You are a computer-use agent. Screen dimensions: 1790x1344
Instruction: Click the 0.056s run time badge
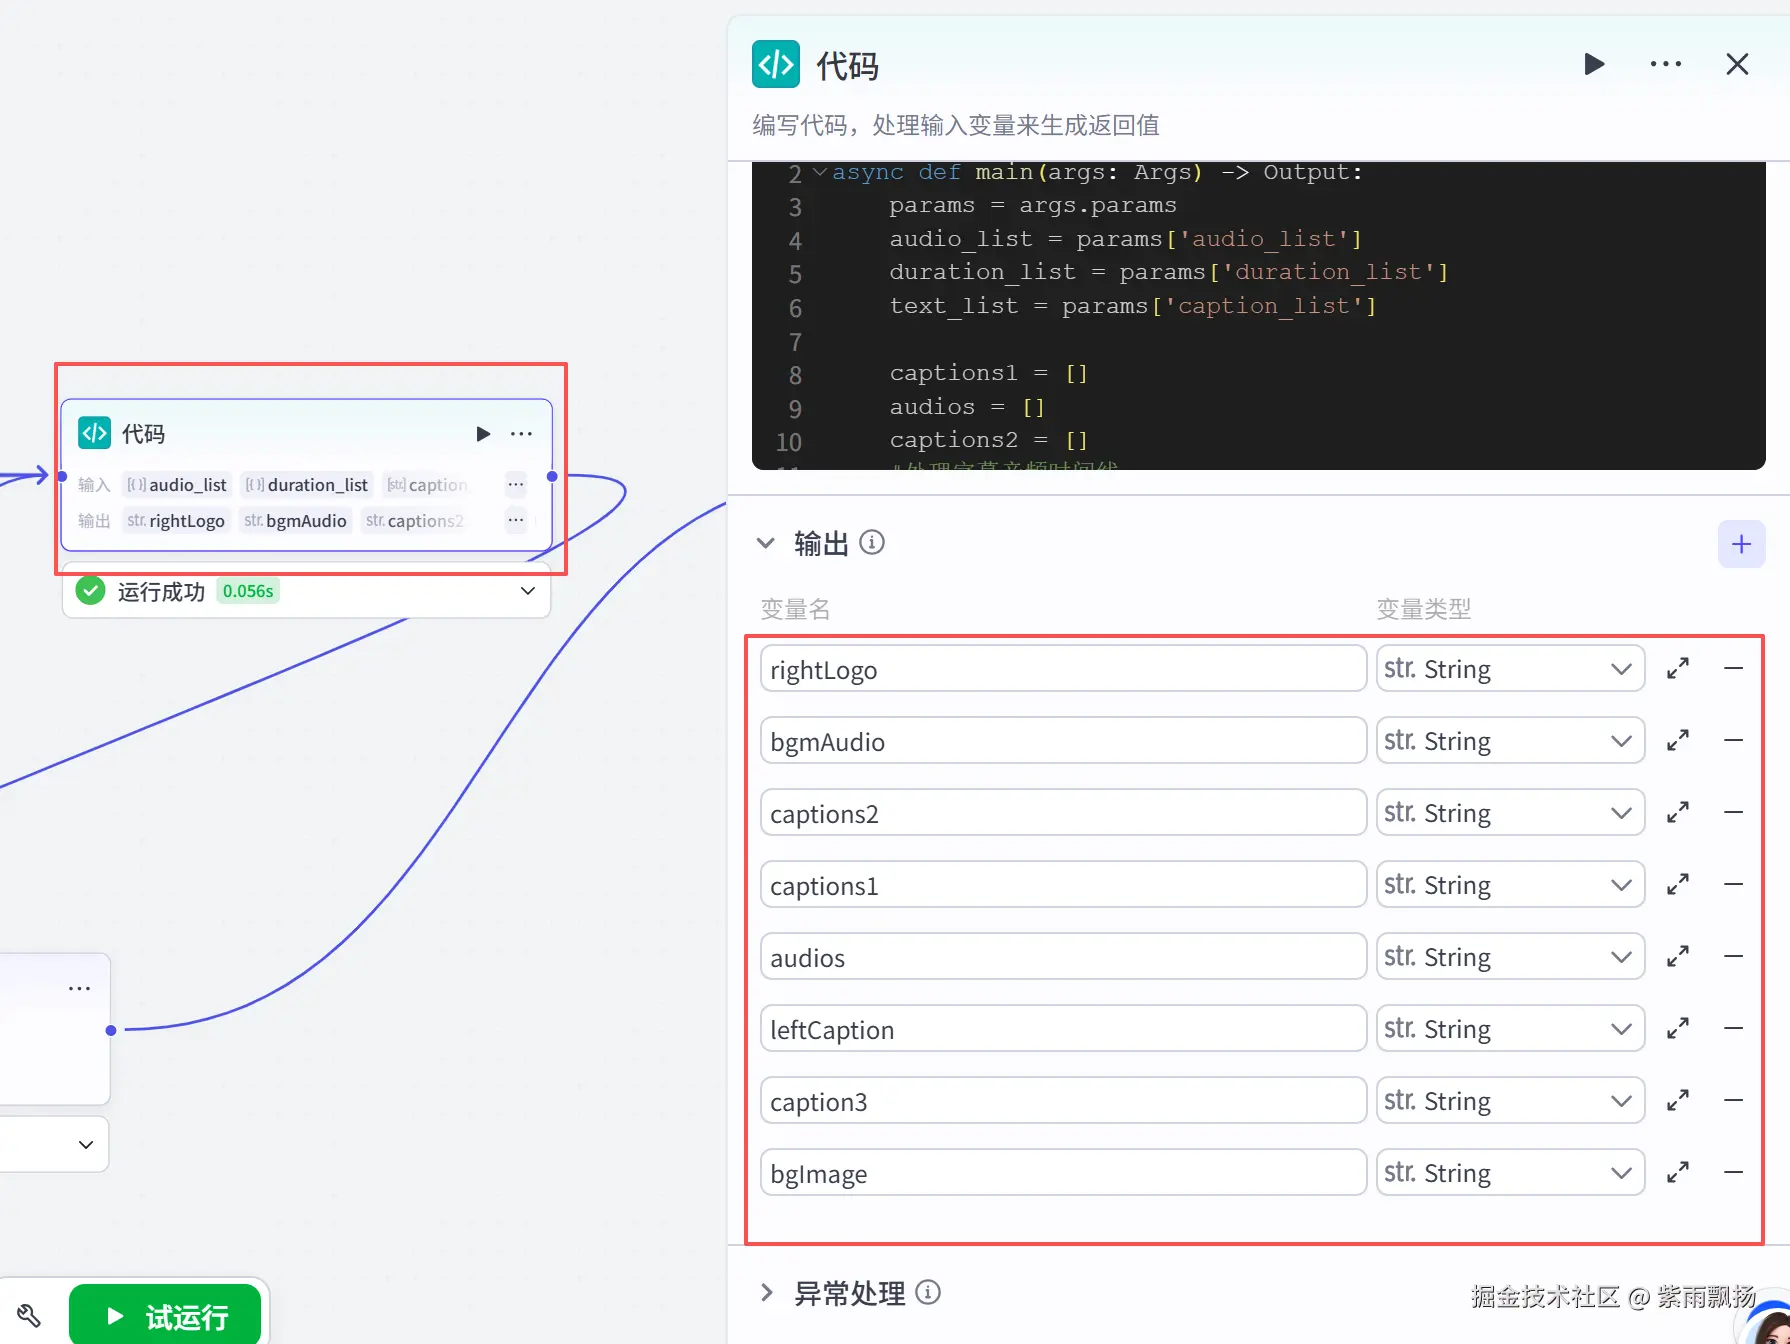(248, 591)
